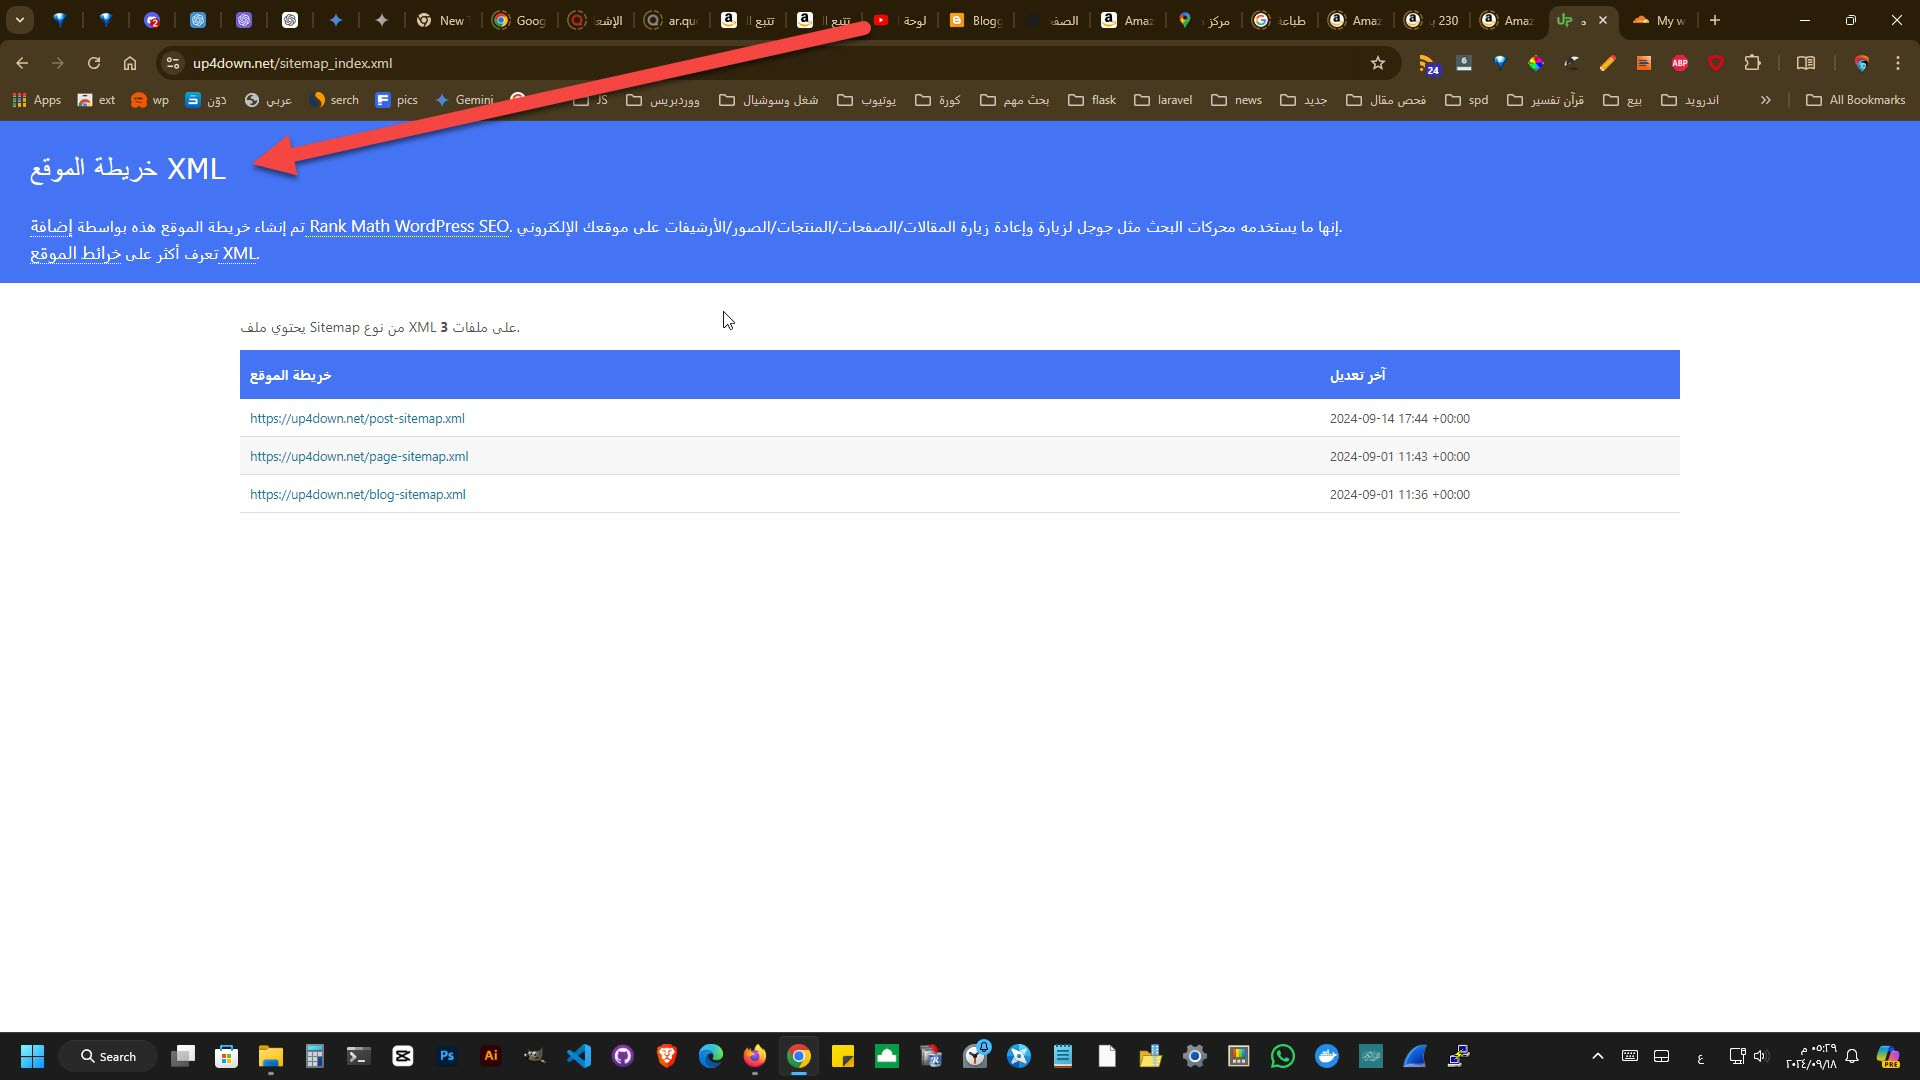The image size is (1920, 1080).
Task: Open Visual Studio Code from the taskbar
Action: tap(579, 1056)
